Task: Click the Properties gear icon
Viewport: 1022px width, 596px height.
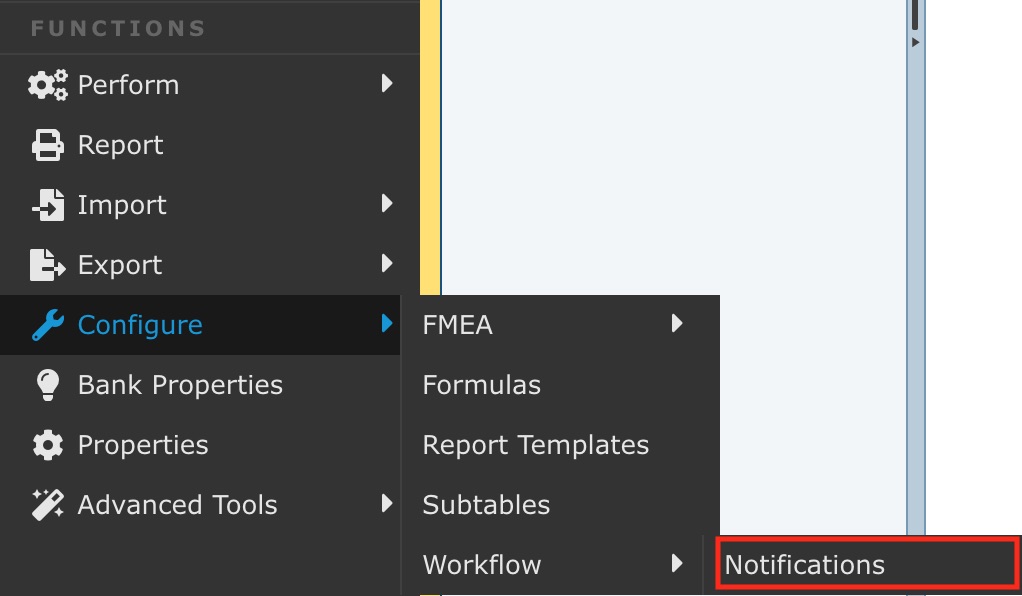Action: (x=47, y=445)
